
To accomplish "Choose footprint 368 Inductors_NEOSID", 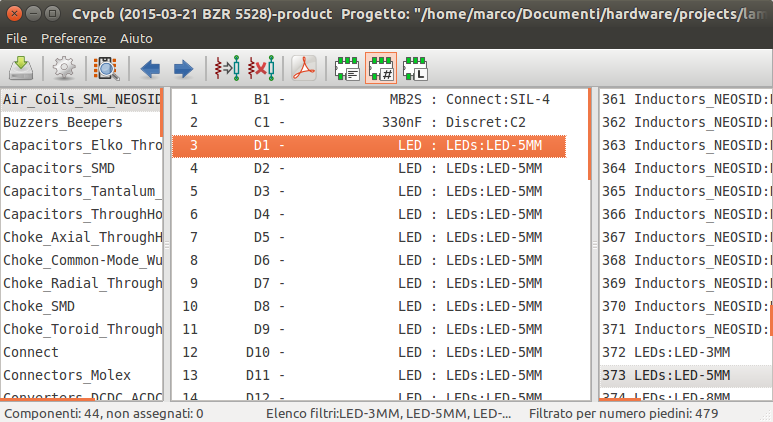I will 684,260.
